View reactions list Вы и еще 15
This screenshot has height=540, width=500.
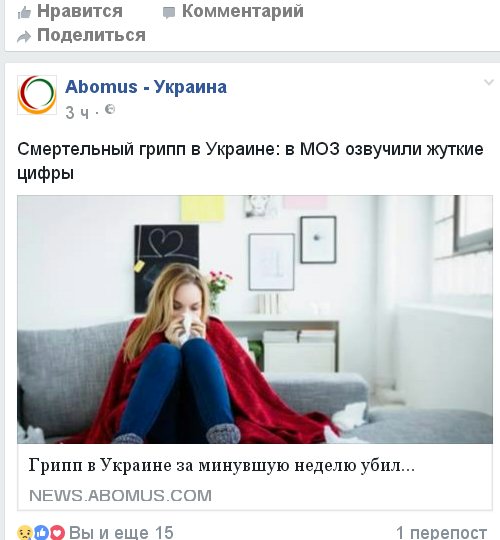(121, 532)
